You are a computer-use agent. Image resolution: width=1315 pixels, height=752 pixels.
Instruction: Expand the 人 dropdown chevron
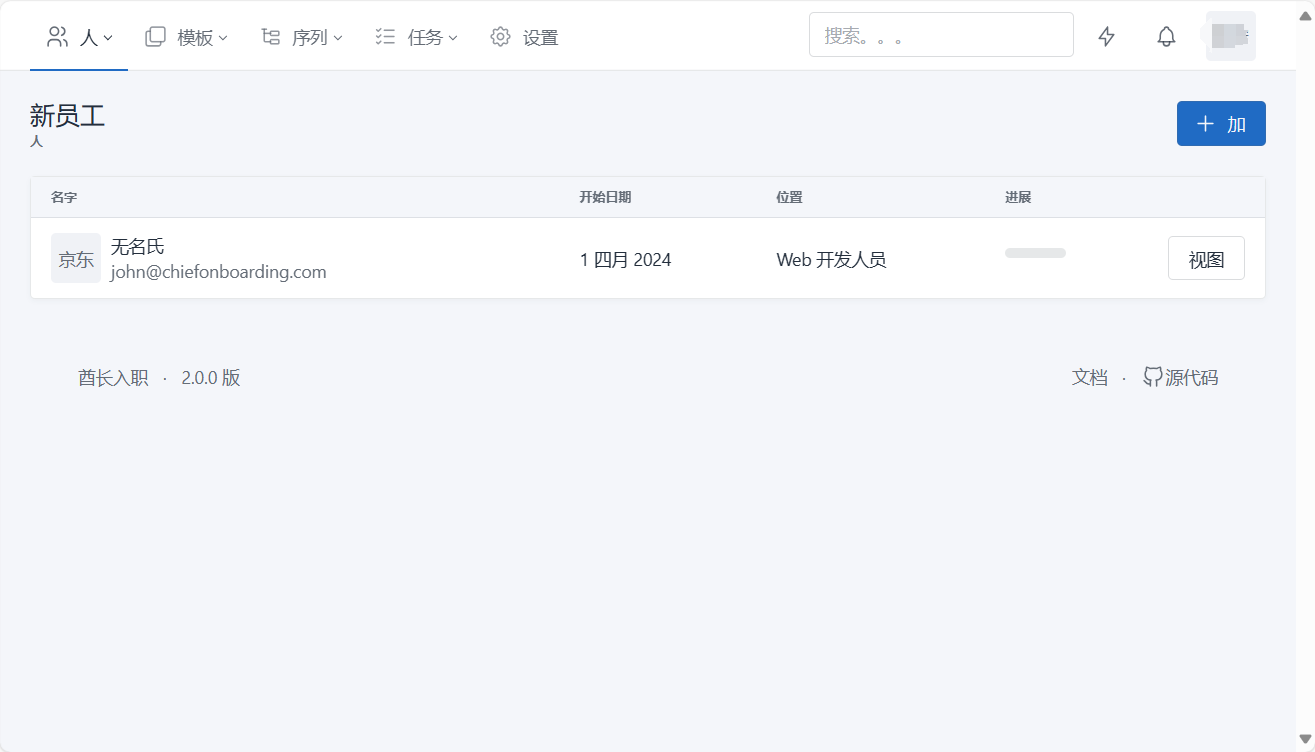(108, 38)
